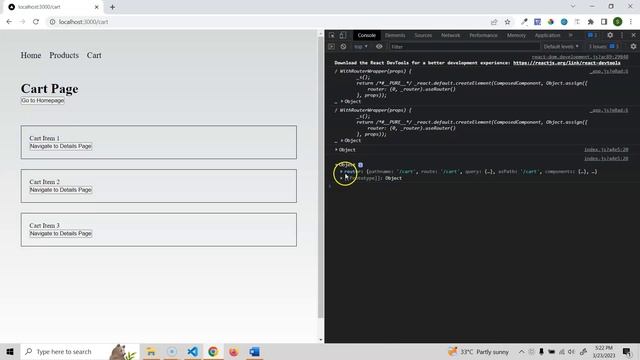Image resolution: width=640 pixels, height=360 pixels.
Task: Toggle the live expression eye icon
Action: tap(379, 47)
